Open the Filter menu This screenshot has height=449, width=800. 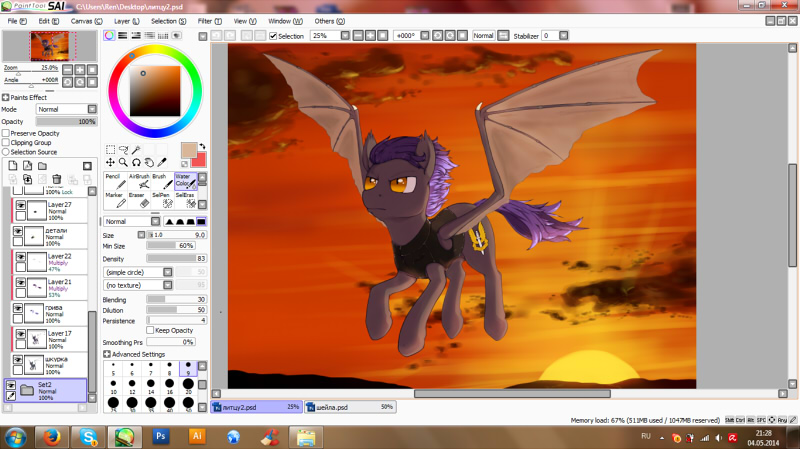pos(210,21)
